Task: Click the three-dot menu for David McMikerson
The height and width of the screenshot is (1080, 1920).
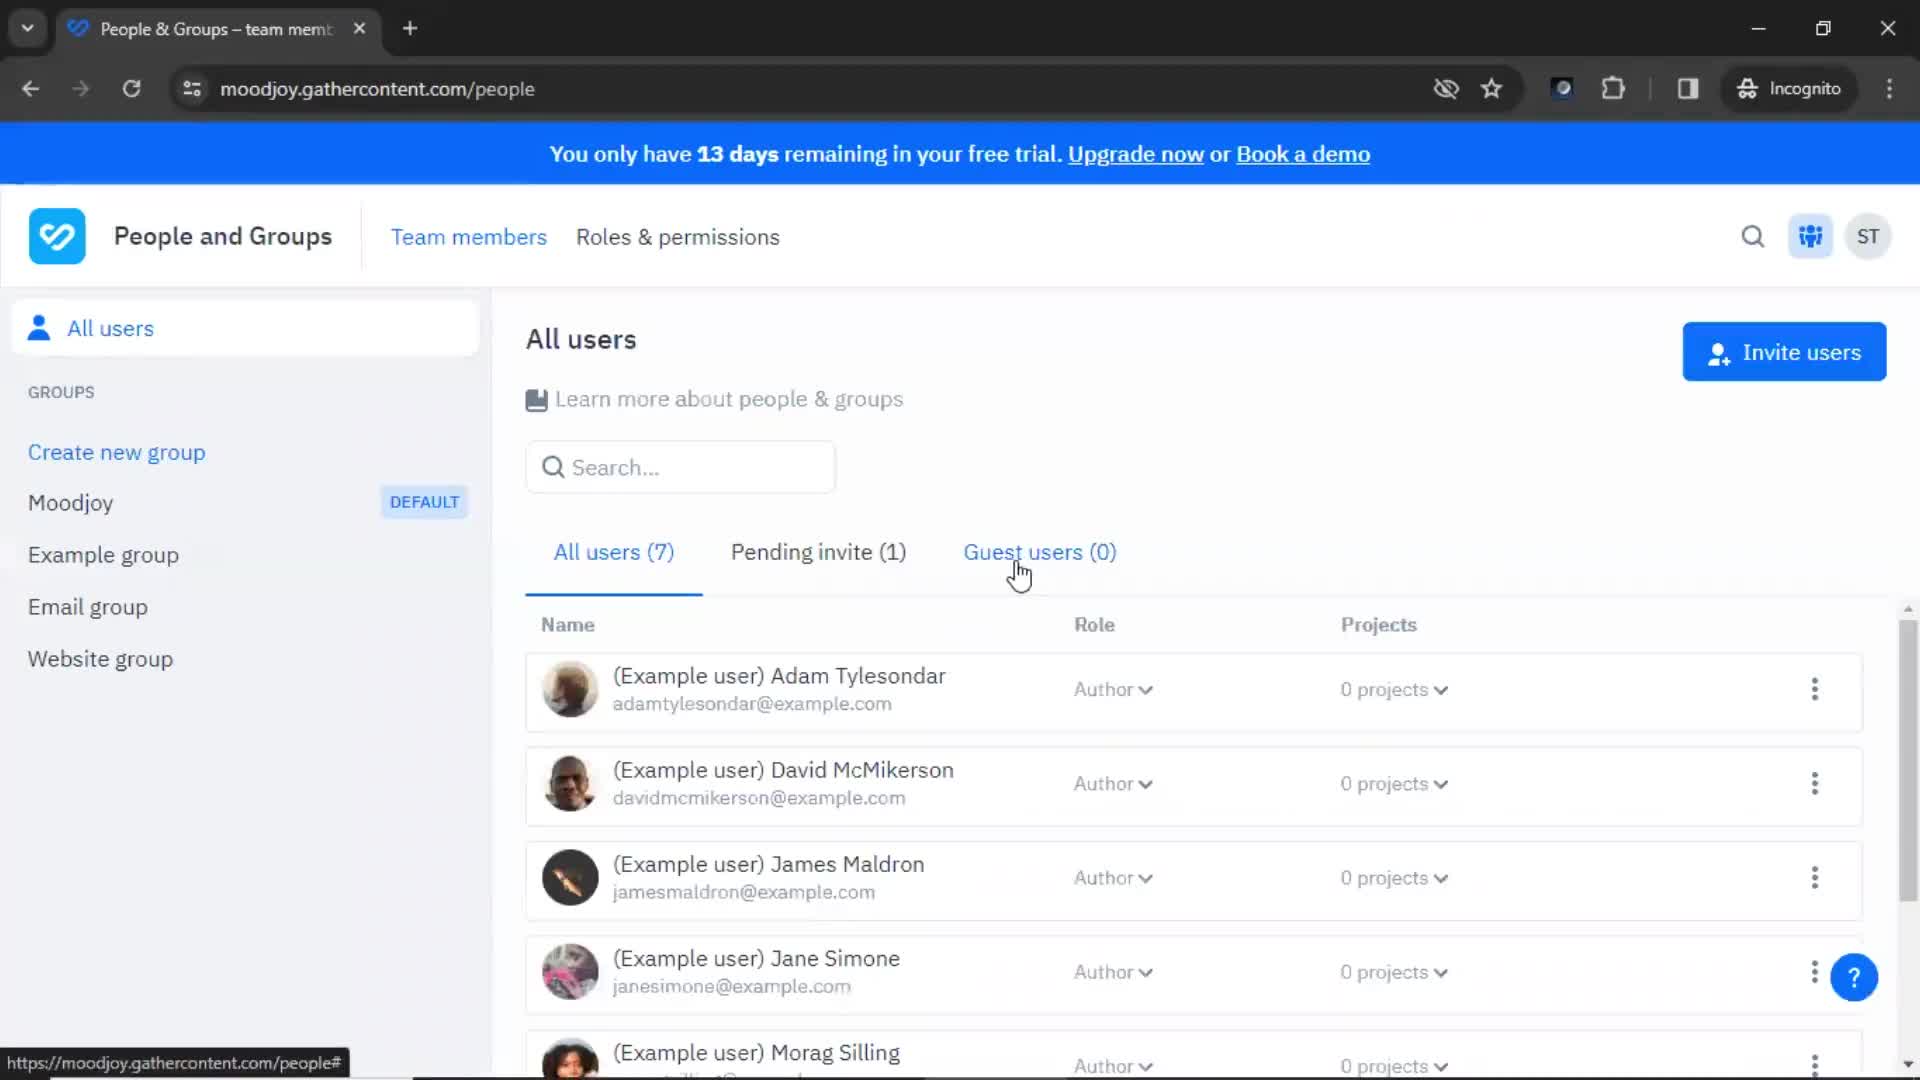Action: [x=1815, y=783]
